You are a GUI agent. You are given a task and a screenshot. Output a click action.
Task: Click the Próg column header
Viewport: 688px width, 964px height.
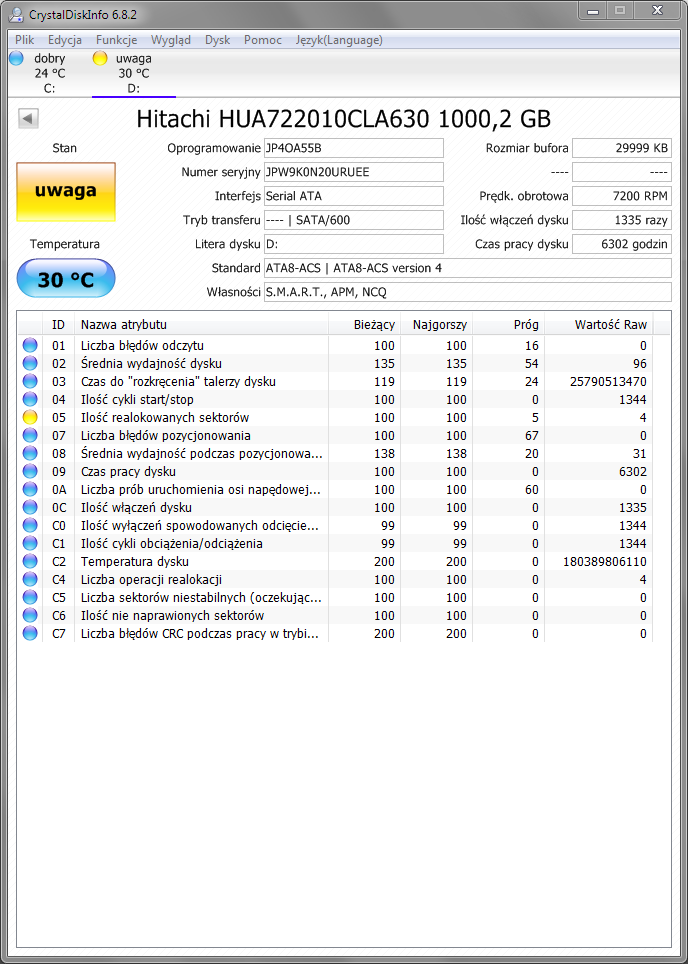pyautogui.click(x=508, y=325)
